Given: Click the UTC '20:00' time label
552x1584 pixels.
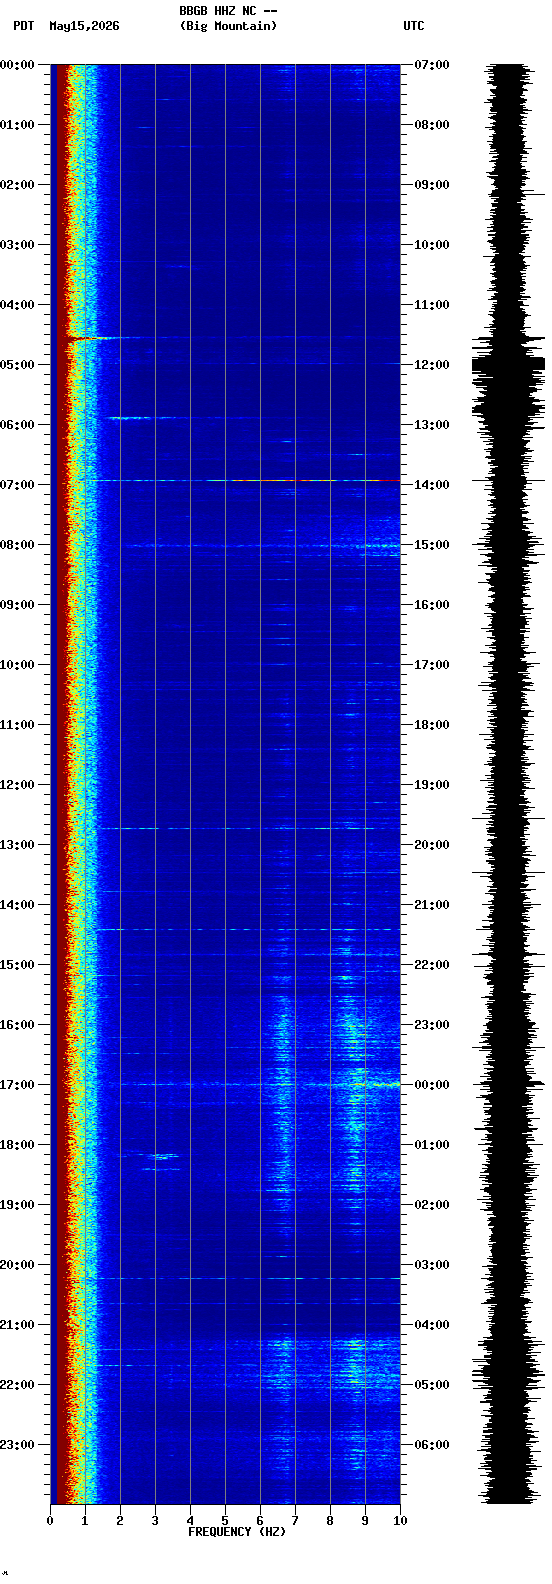Looking at the screenshot, I should point(432,845).
